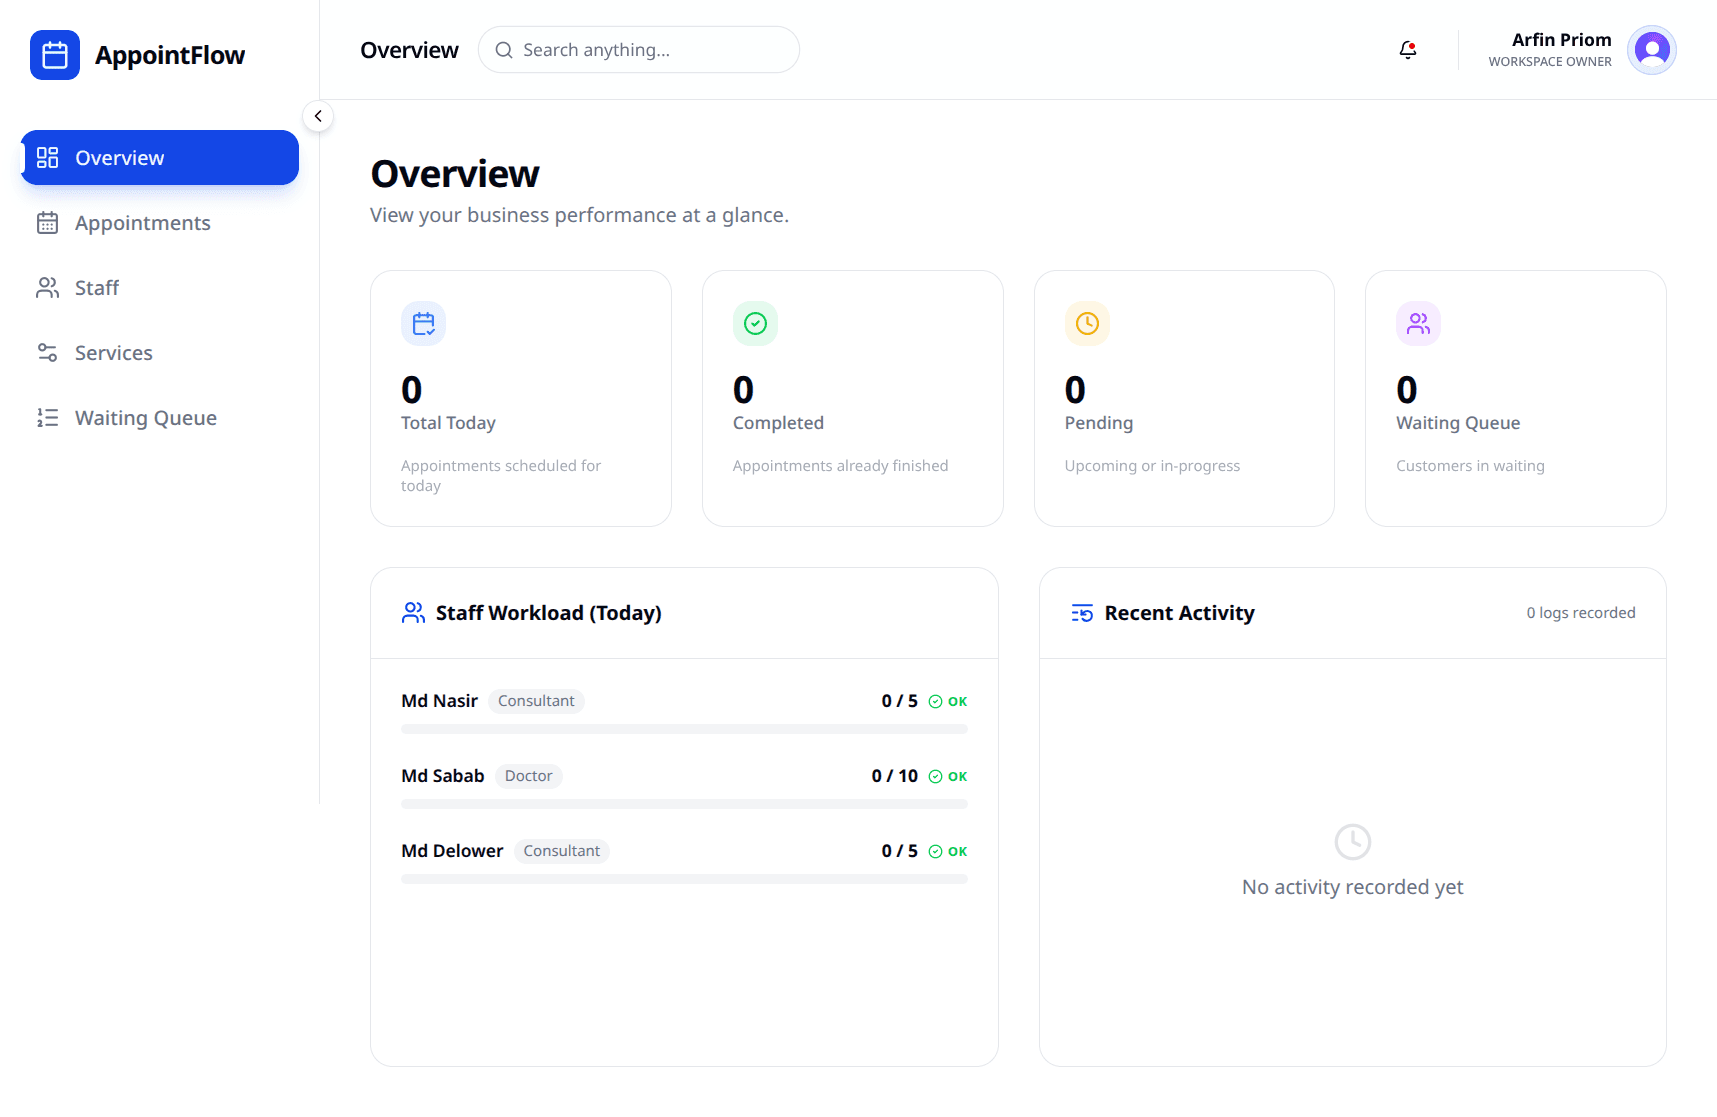Click the Pending clock icon
The image size is (1717, 1117).
pos(1087,323)
